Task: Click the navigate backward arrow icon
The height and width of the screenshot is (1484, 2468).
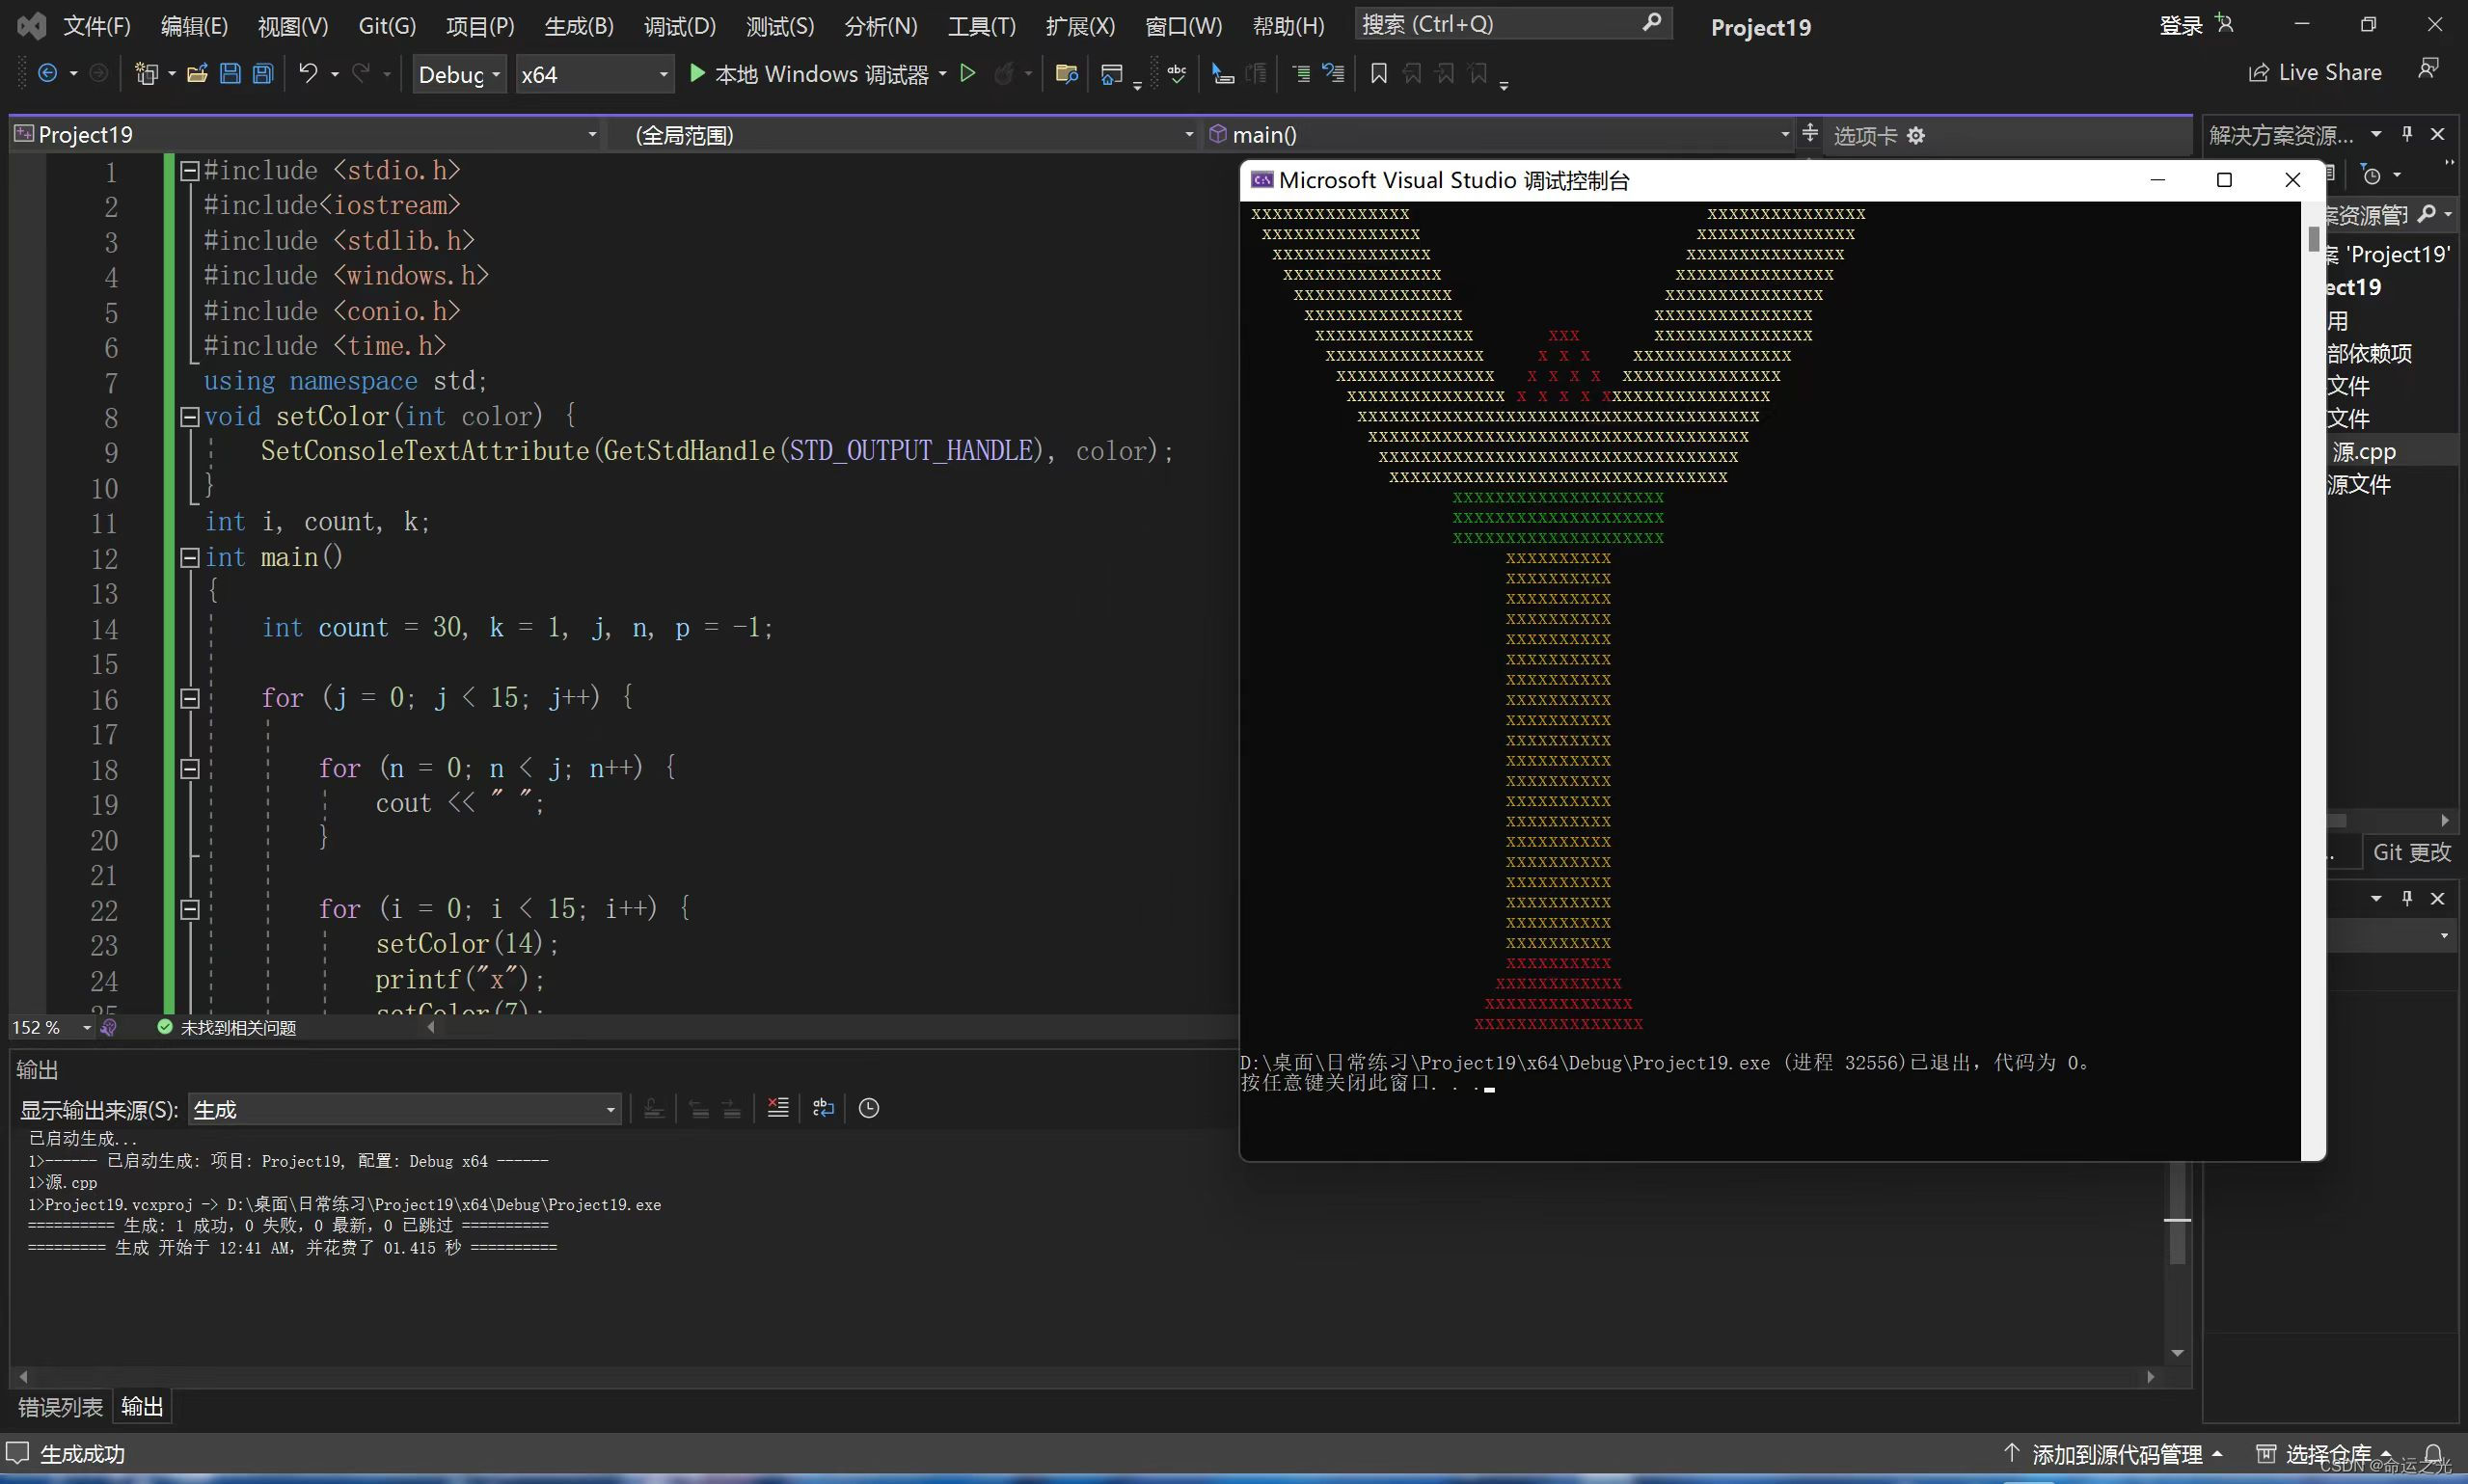Action: (47, 73)
